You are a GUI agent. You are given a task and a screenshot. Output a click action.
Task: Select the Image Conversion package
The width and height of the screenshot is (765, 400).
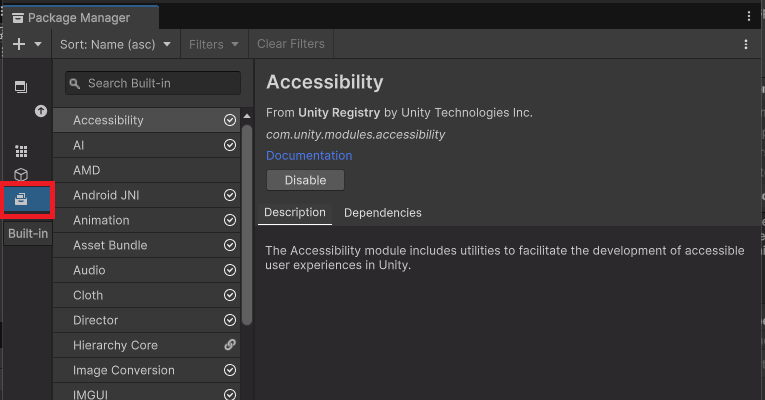[x=146, y=370]
